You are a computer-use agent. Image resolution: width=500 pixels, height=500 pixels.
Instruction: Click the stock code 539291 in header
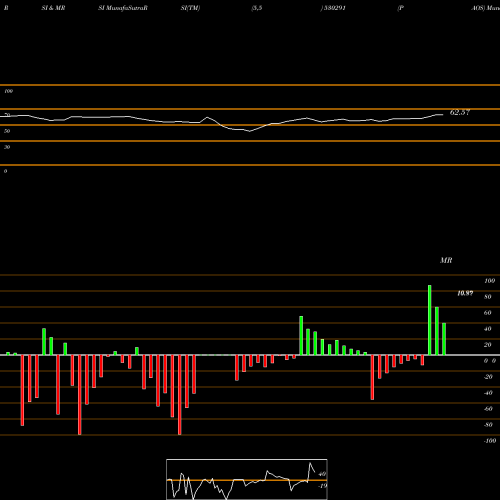[x=334, y=8]
